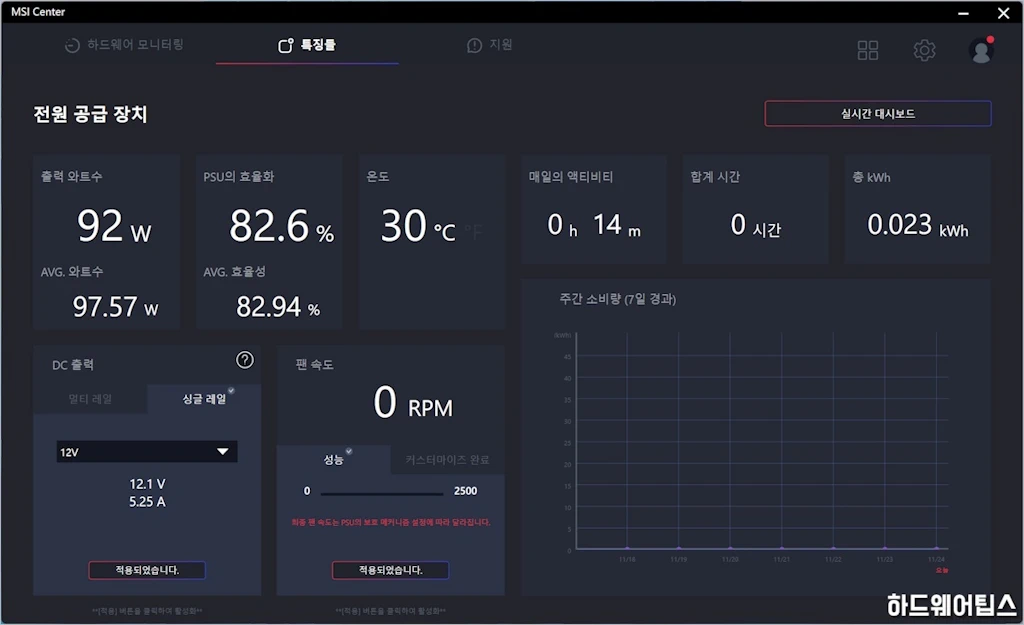The image size is (1024, 625).
Task: Click the 0.023 kWh total value
Action: [x=918, y=225]
